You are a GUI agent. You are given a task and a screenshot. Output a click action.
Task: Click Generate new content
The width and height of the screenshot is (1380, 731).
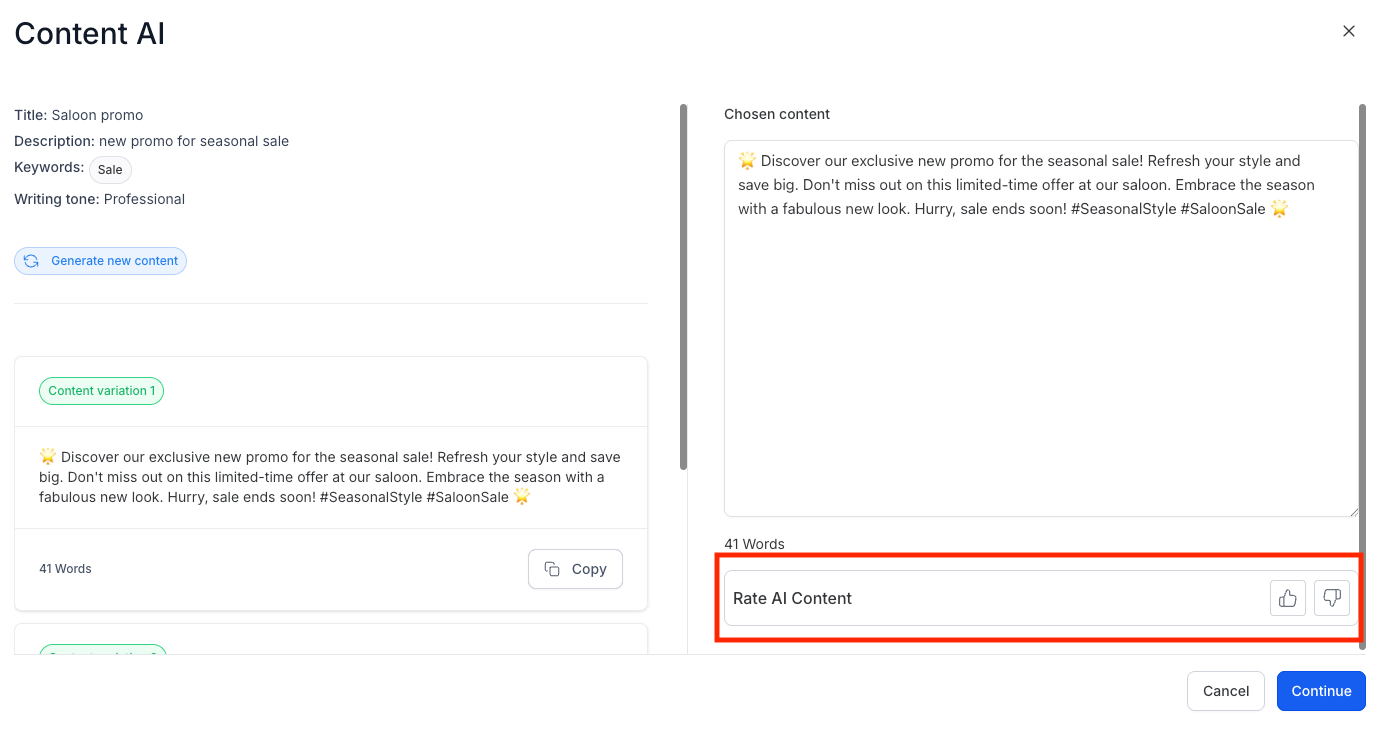(x=100, y=261)
